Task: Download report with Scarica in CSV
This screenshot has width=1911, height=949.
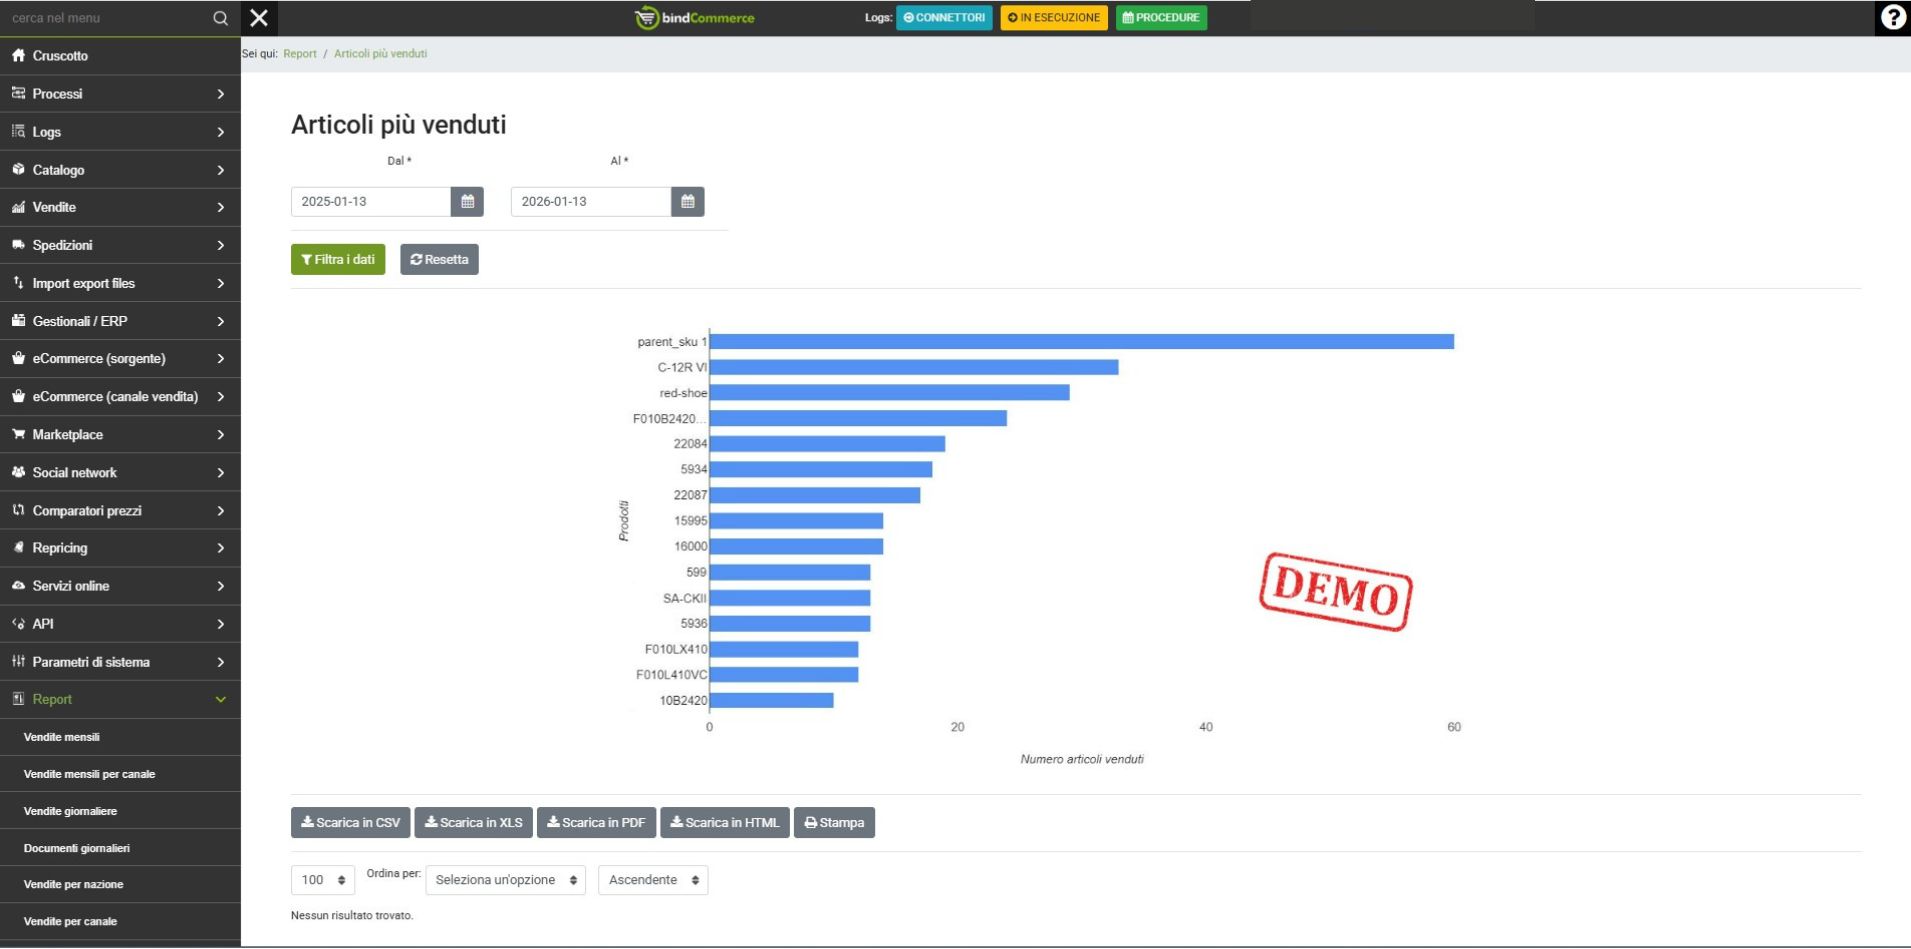Action: pos(350,823)
